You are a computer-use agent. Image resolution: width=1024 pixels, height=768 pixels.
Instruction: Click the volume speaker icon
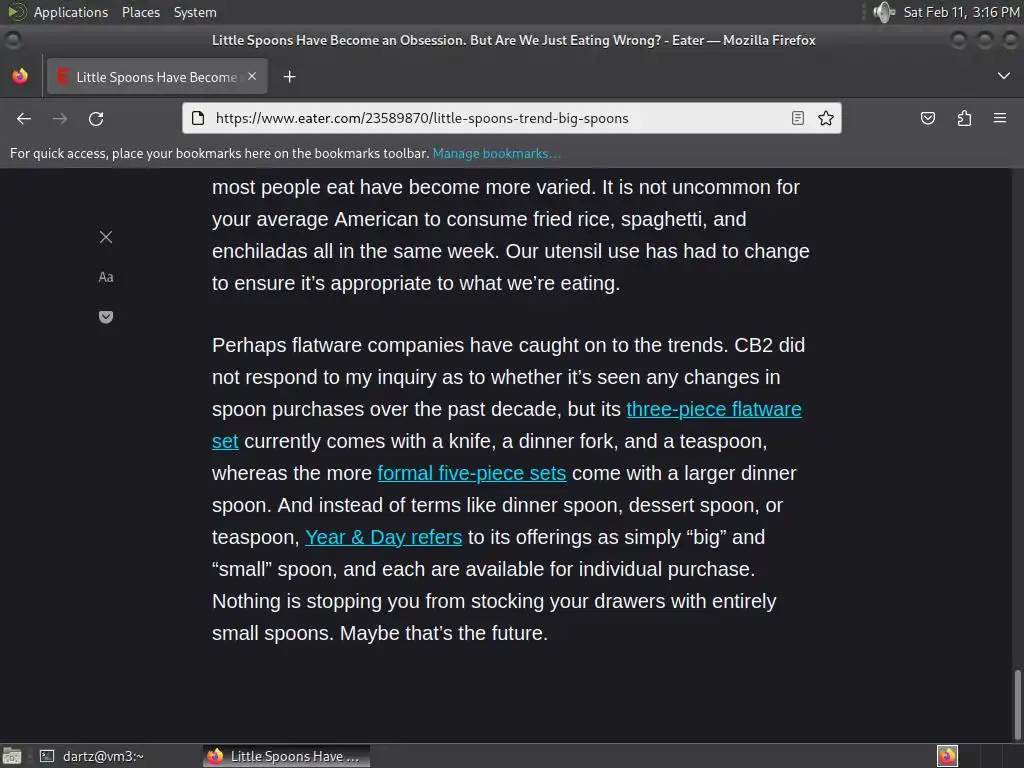884,12
